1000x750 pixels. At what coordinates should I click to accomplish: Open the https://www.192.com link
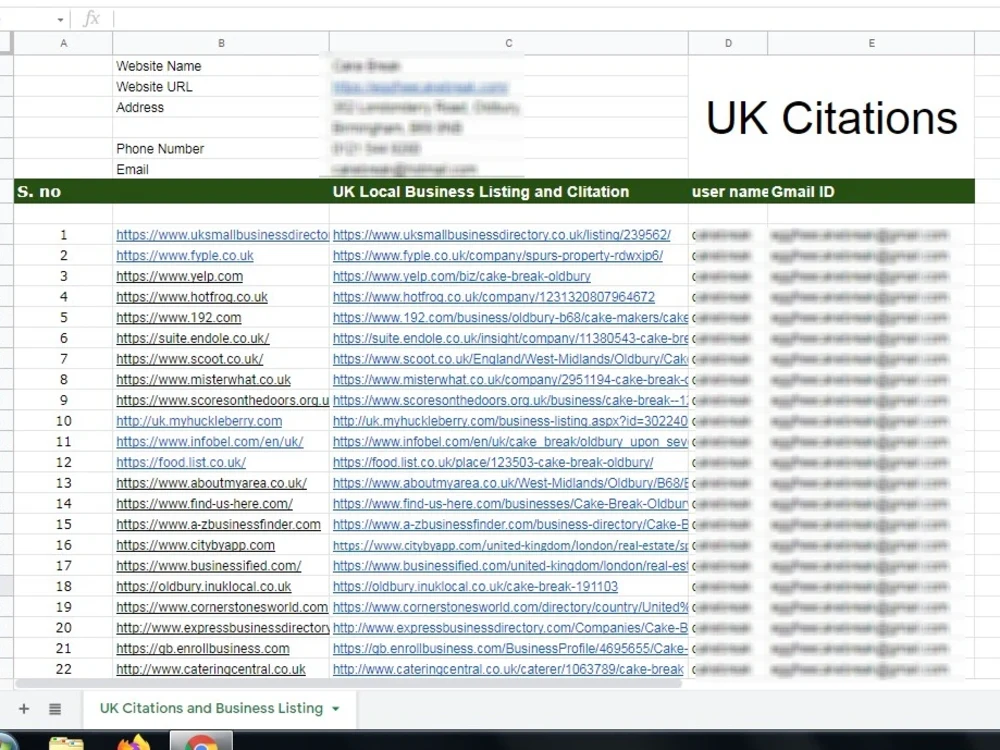click(x=179, y=318)
